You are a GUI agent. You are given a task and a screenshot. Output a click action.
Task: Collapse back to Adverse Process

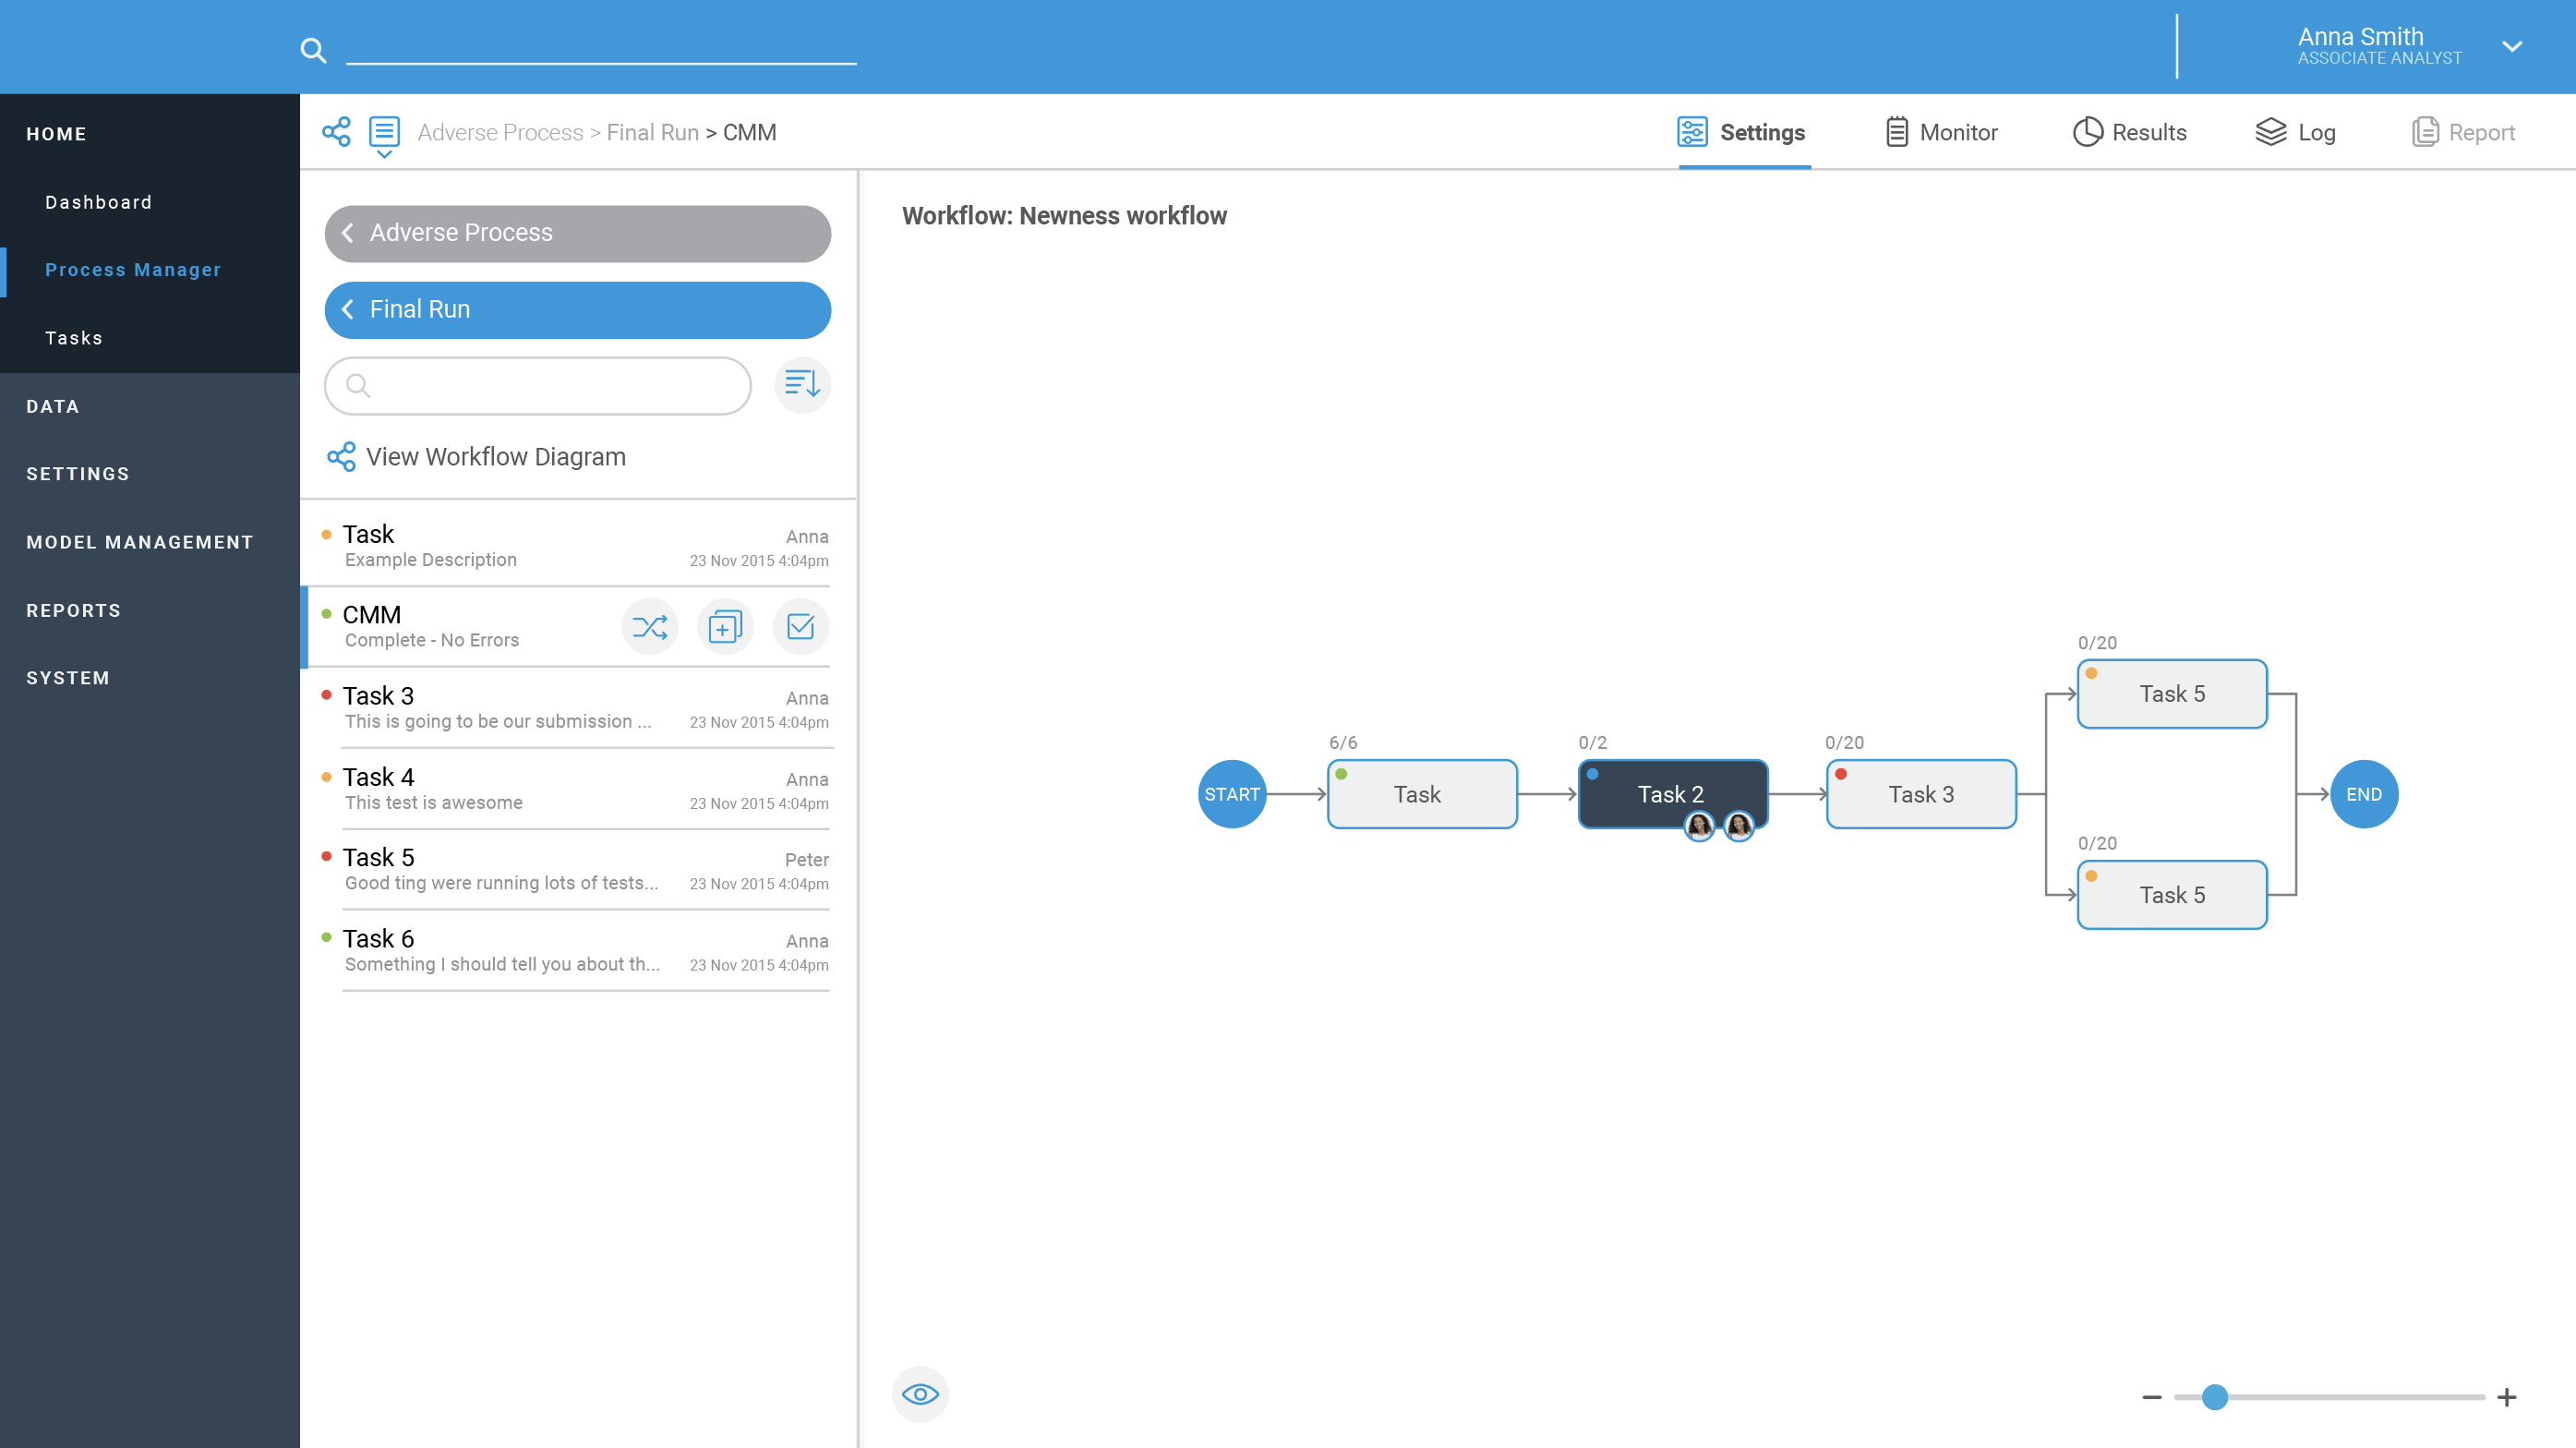pyautogui.click(x=577, y=233)
